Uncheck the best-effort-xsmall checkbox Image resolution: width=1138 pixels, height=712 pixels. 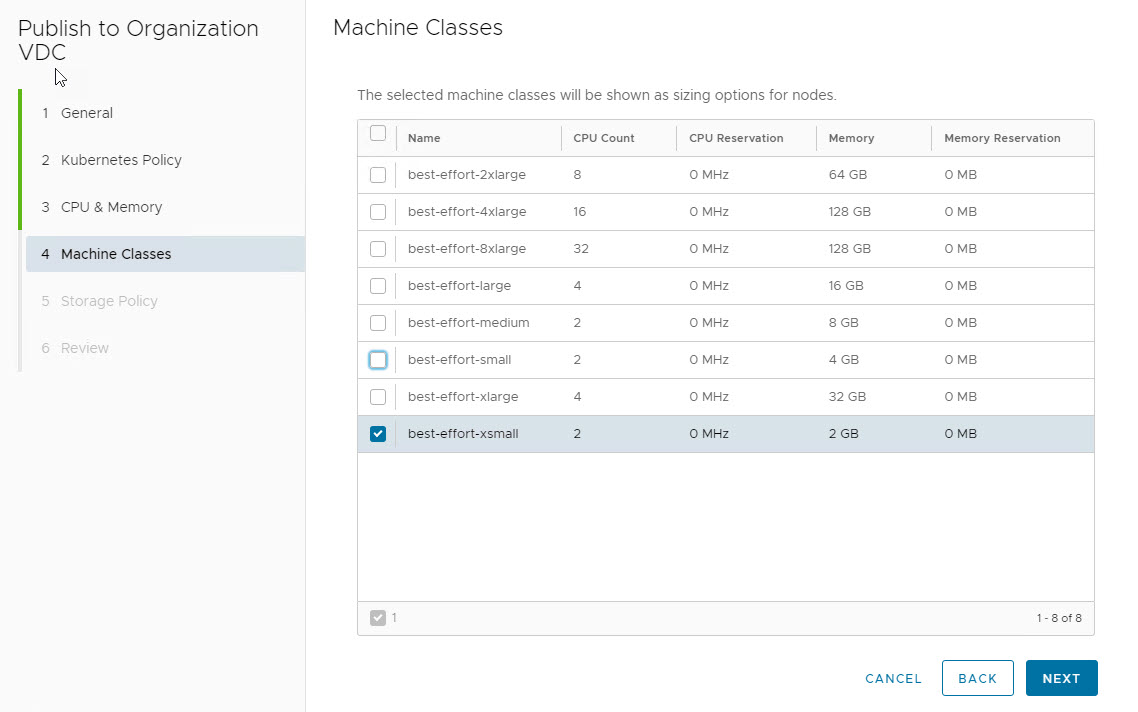[377, 434]
